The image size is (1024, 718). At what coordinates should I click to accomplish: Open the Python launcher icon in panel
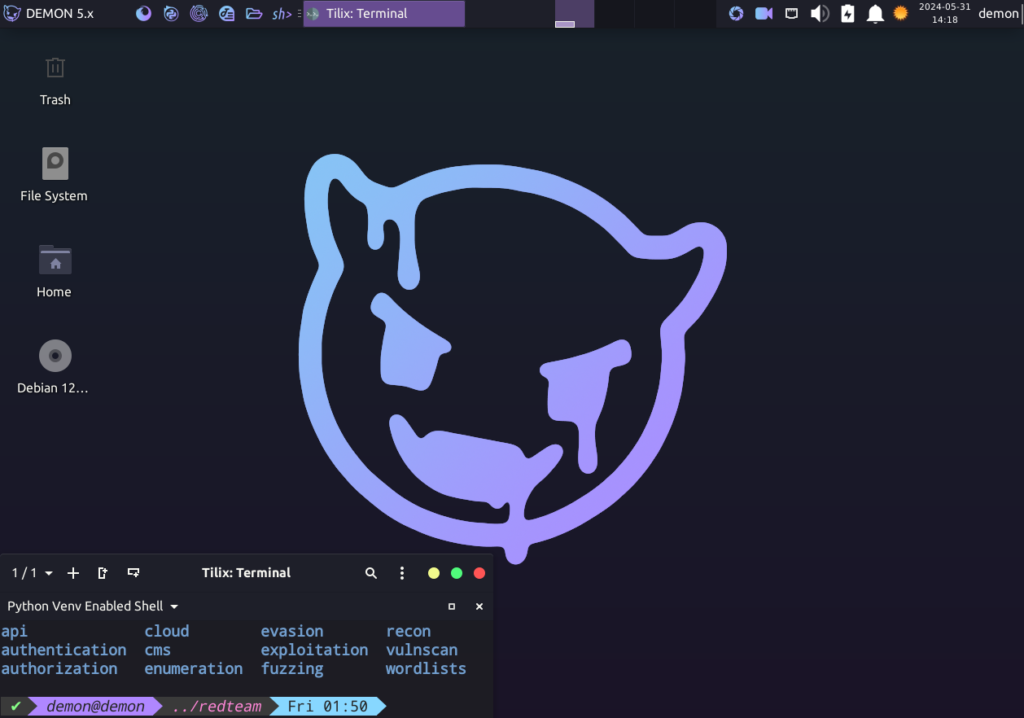(x=171, y=13)
